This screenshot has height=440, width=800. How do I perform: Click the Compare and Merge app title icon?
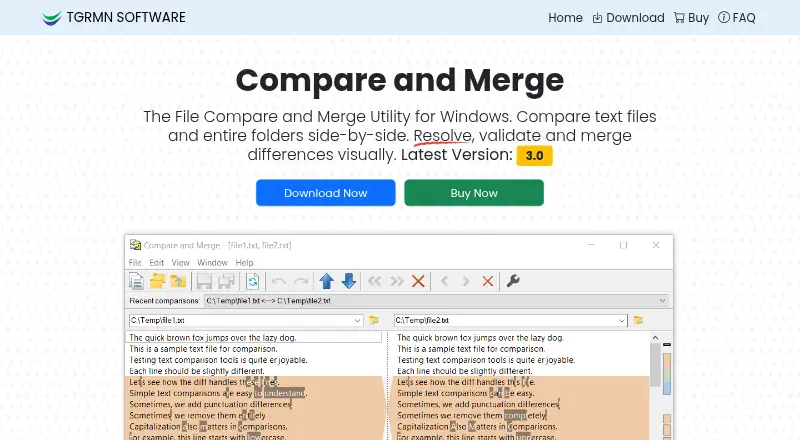pos(135,245)
